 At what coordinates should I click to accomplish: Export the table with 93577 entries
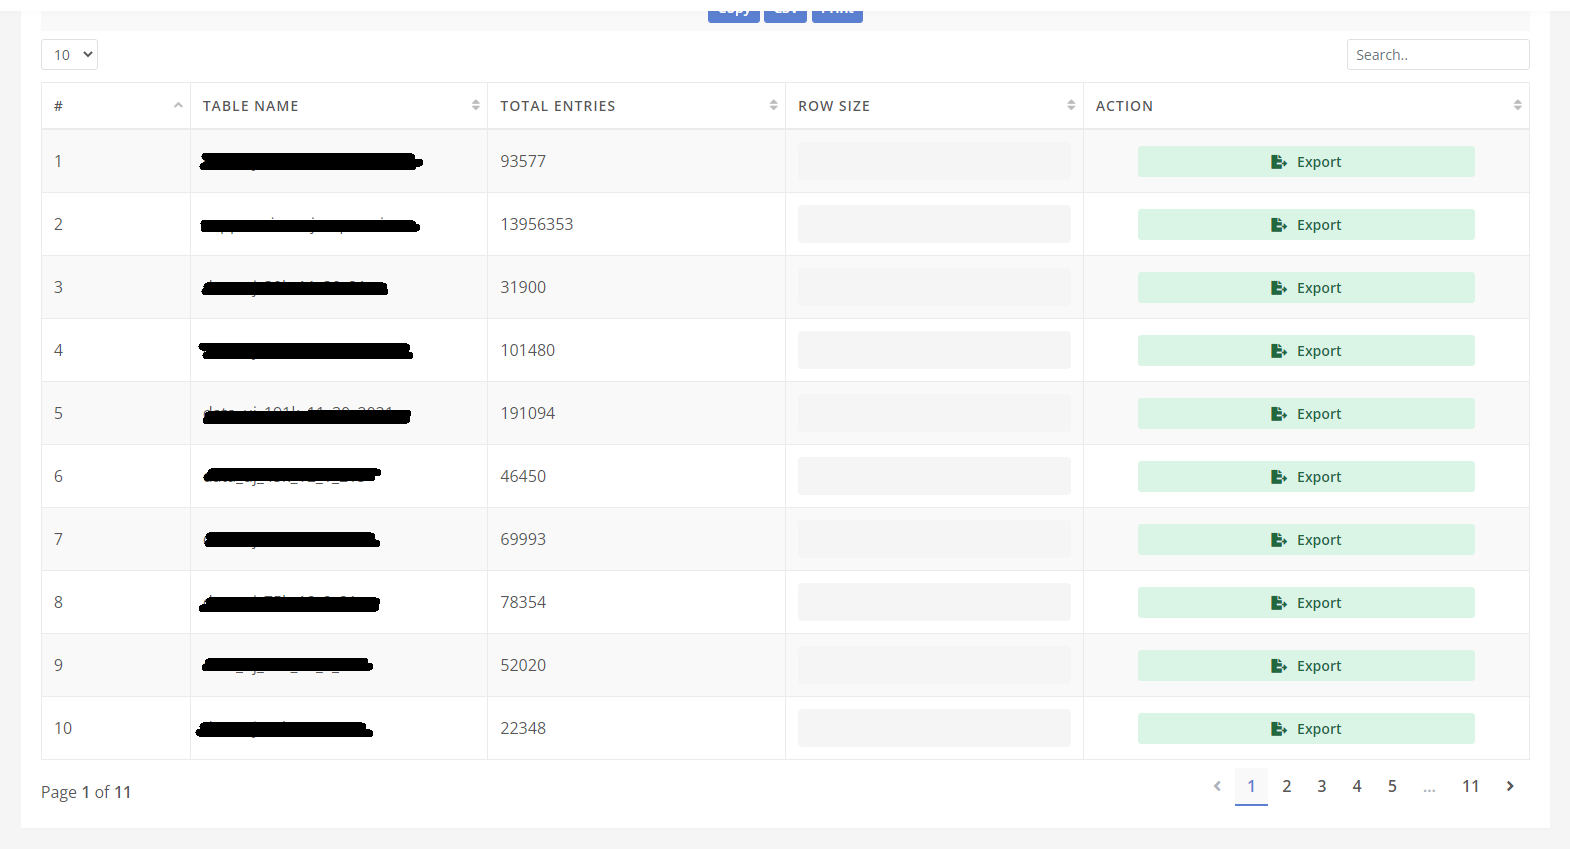click(1306, 162)
